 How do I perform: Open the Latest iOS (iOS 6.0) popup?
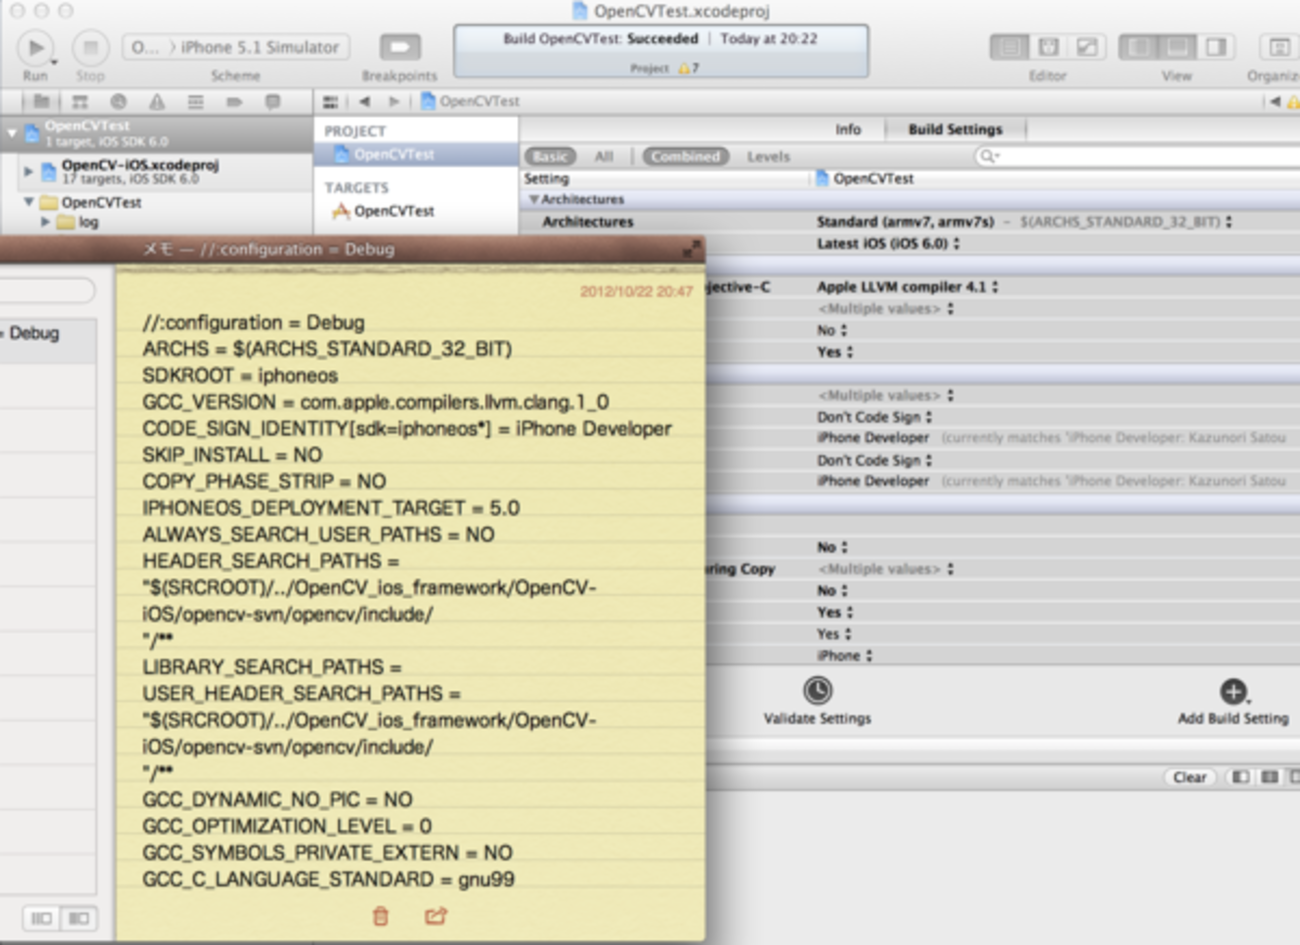click(888, 244)
